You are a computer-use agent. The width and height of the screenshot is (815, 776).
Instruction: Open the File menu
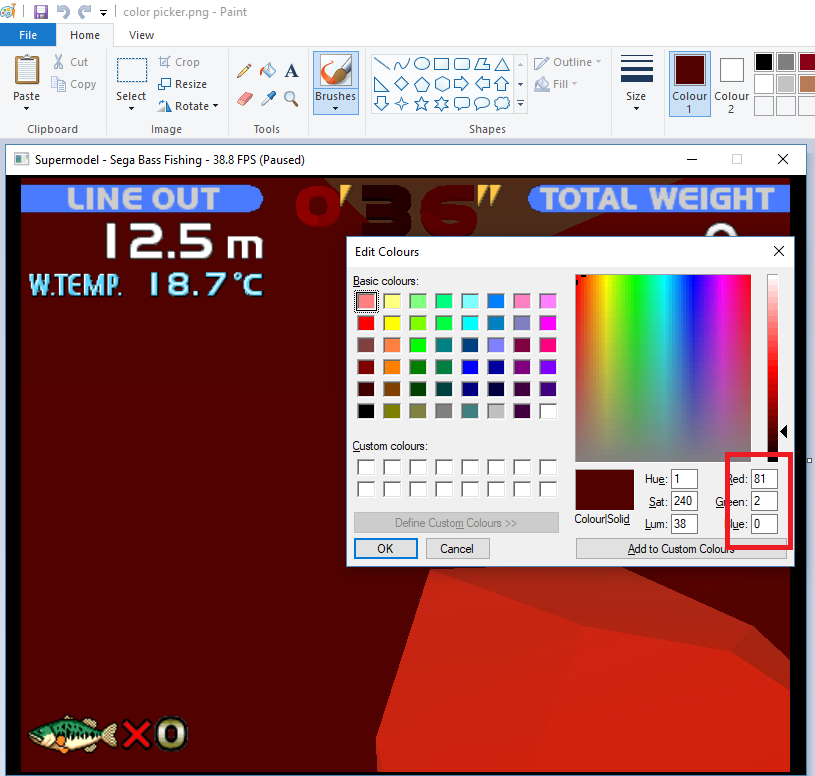[x=28, y=35]
